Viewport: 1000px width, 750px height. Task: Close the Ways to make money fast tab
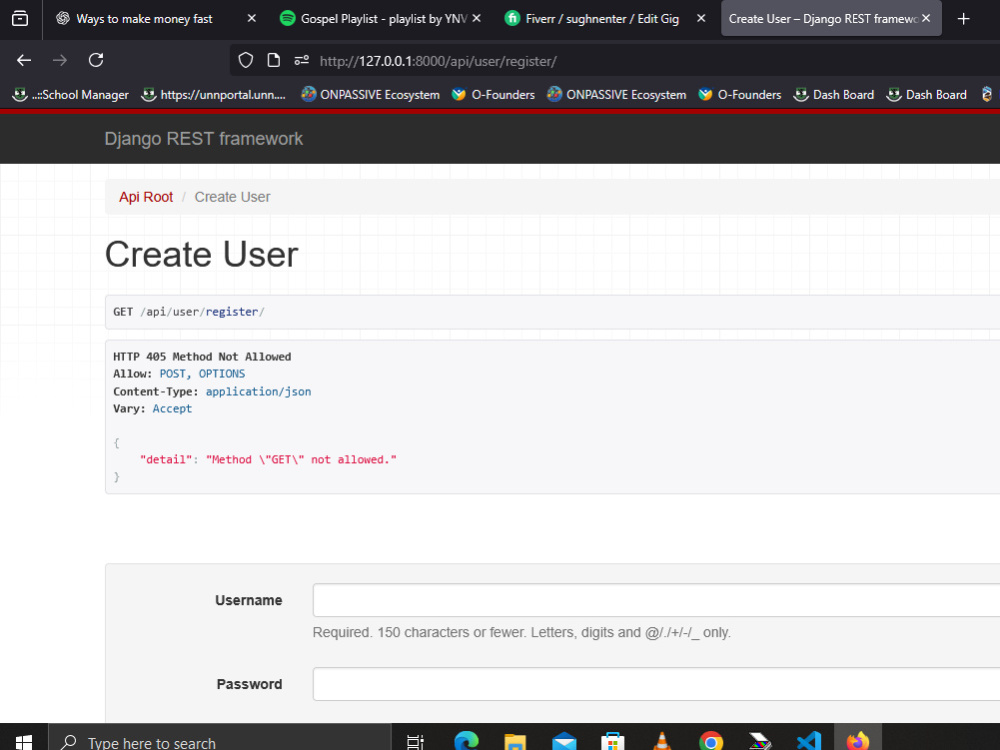[x=252, y=18]
